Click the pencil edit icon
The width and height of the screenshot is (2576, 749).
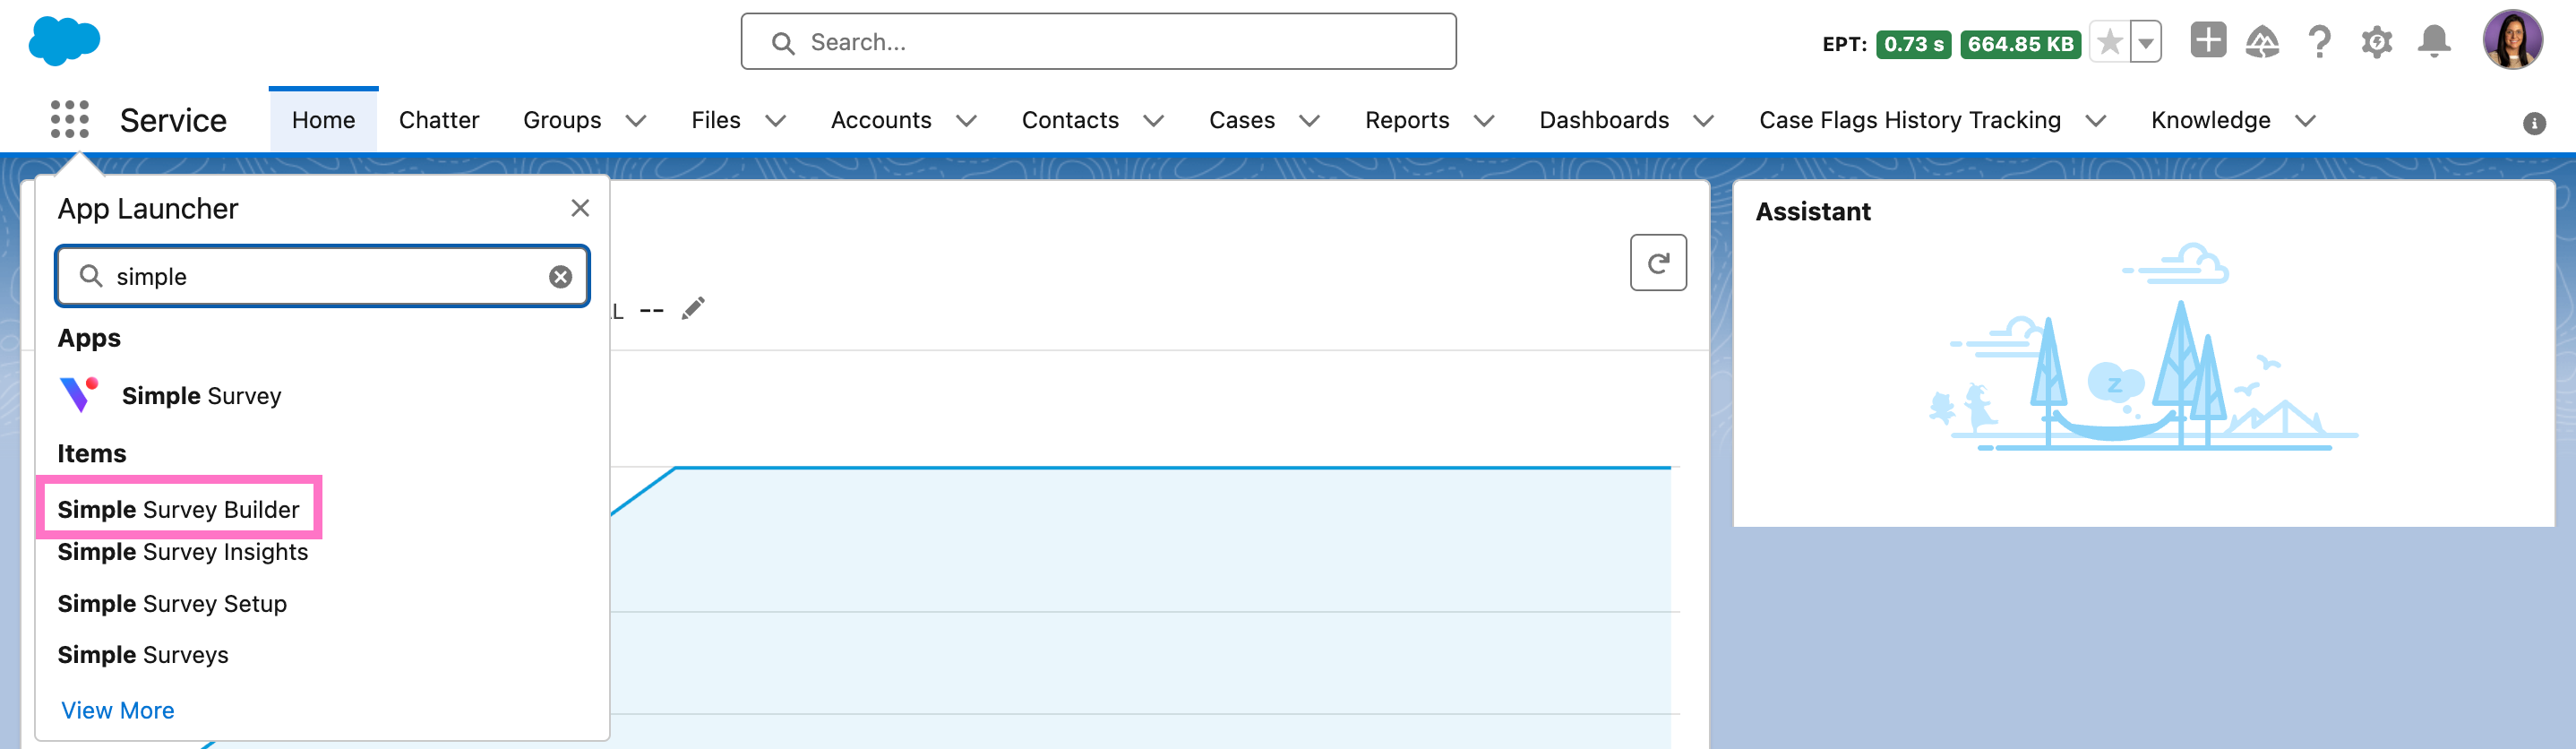(x=693, y=308)
